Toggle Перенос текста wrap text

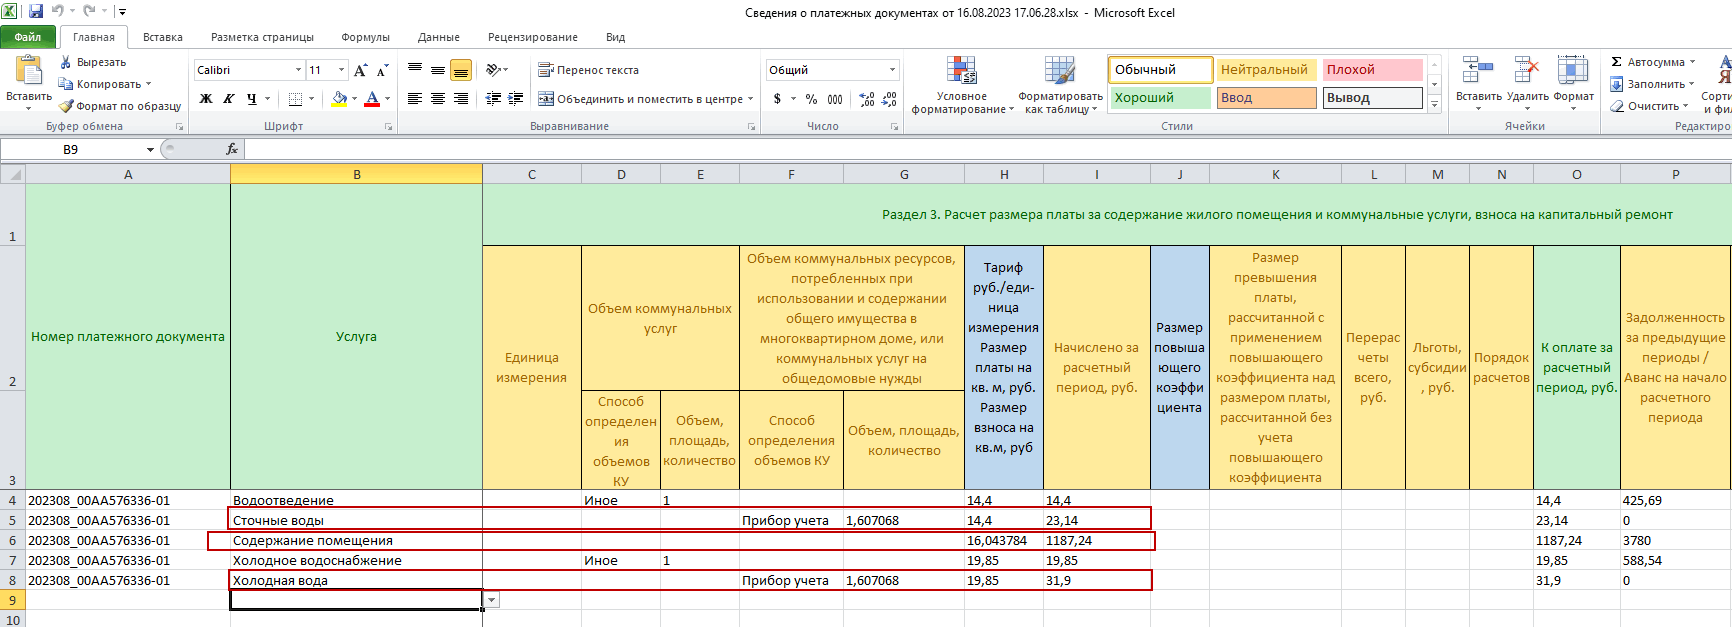[x=588, y=70]
